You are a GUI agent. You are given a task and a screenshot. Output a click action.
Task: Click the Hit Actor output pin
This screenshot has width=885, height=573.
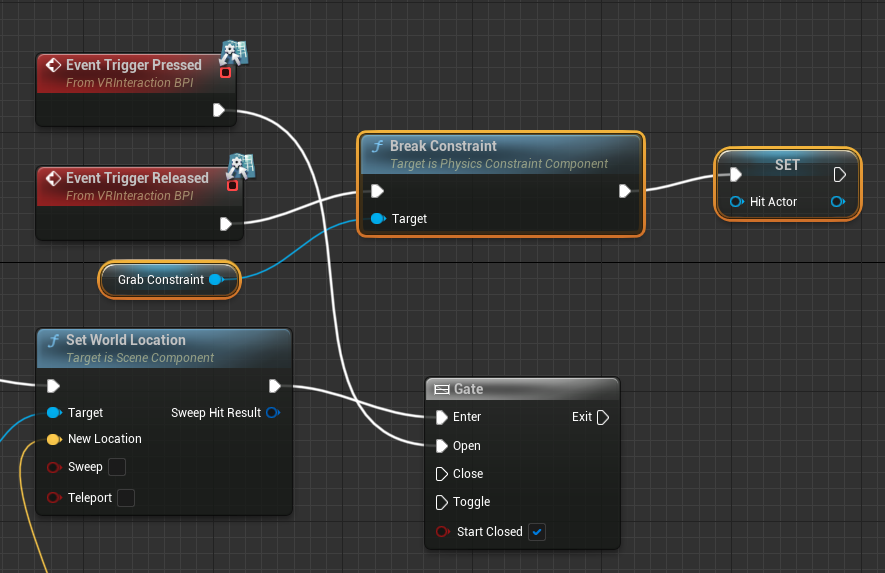pyautogui.click(x=838, y=202)
